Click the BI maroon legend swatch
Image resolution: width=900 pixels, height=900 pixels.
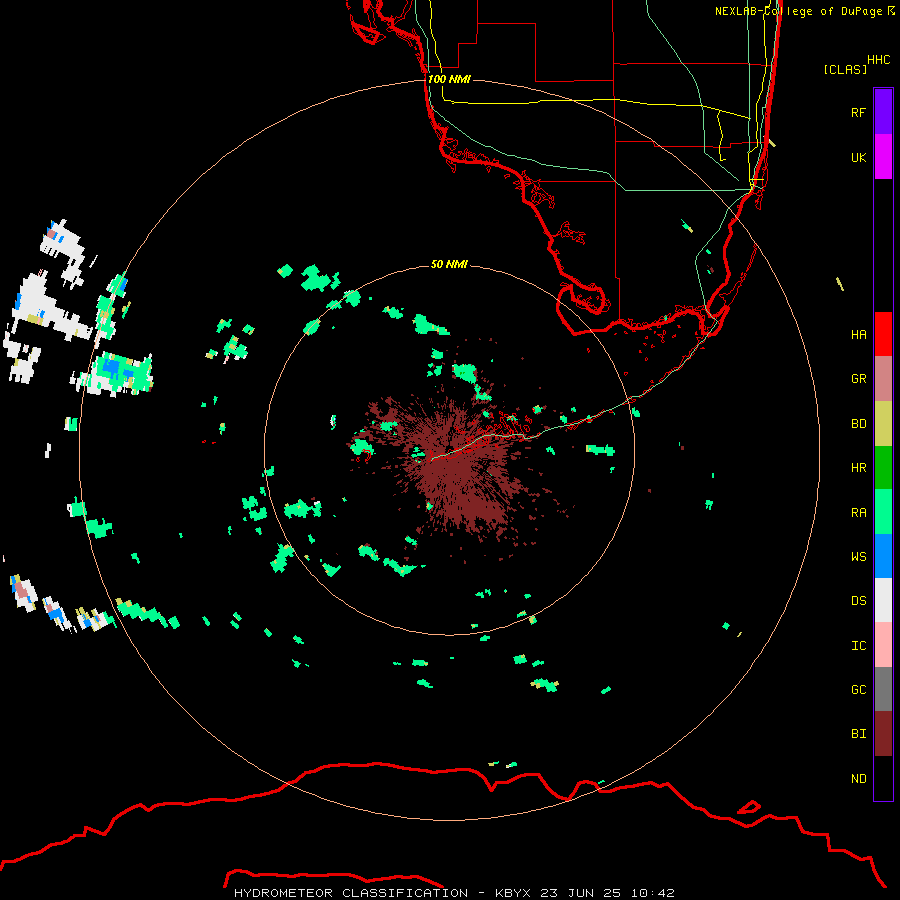click(883, 734)
